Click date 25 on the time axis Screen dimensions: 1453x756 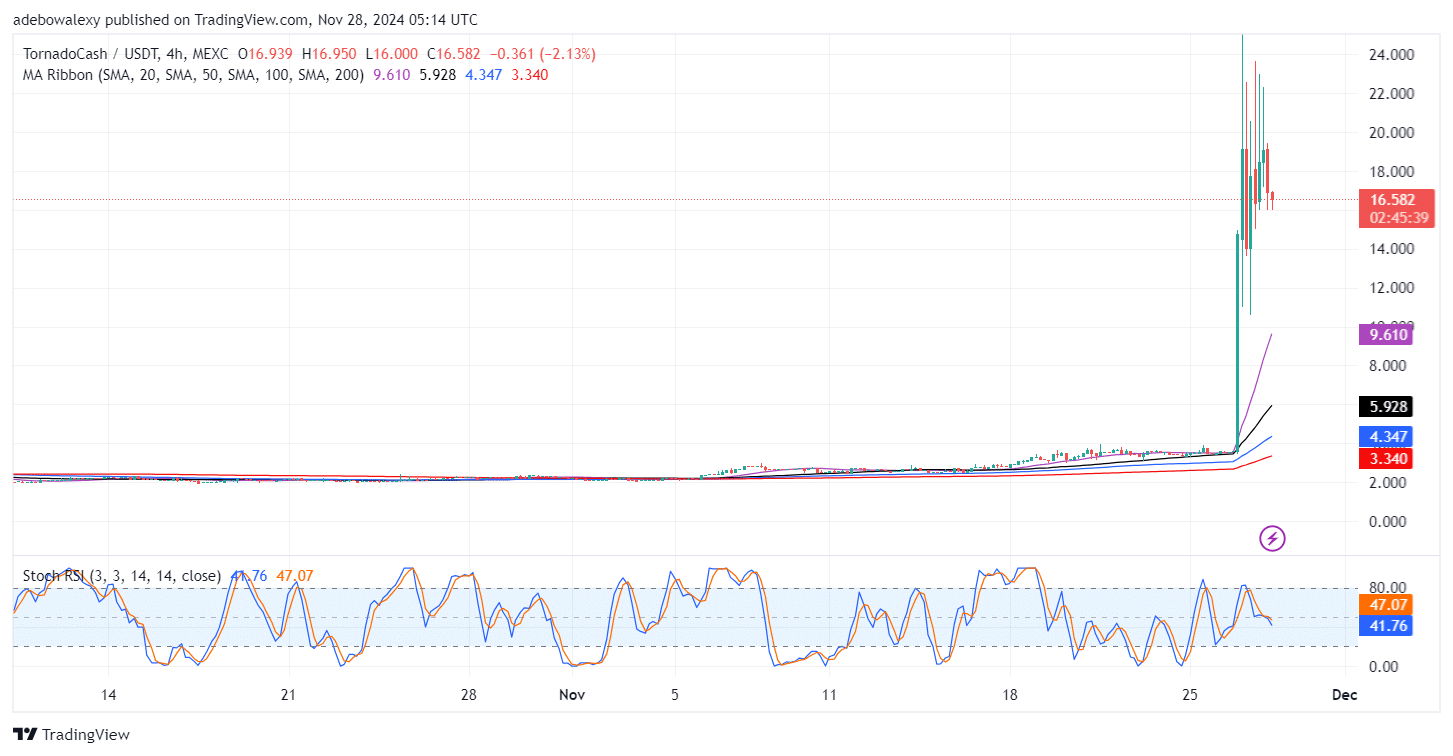(1190, 694)
